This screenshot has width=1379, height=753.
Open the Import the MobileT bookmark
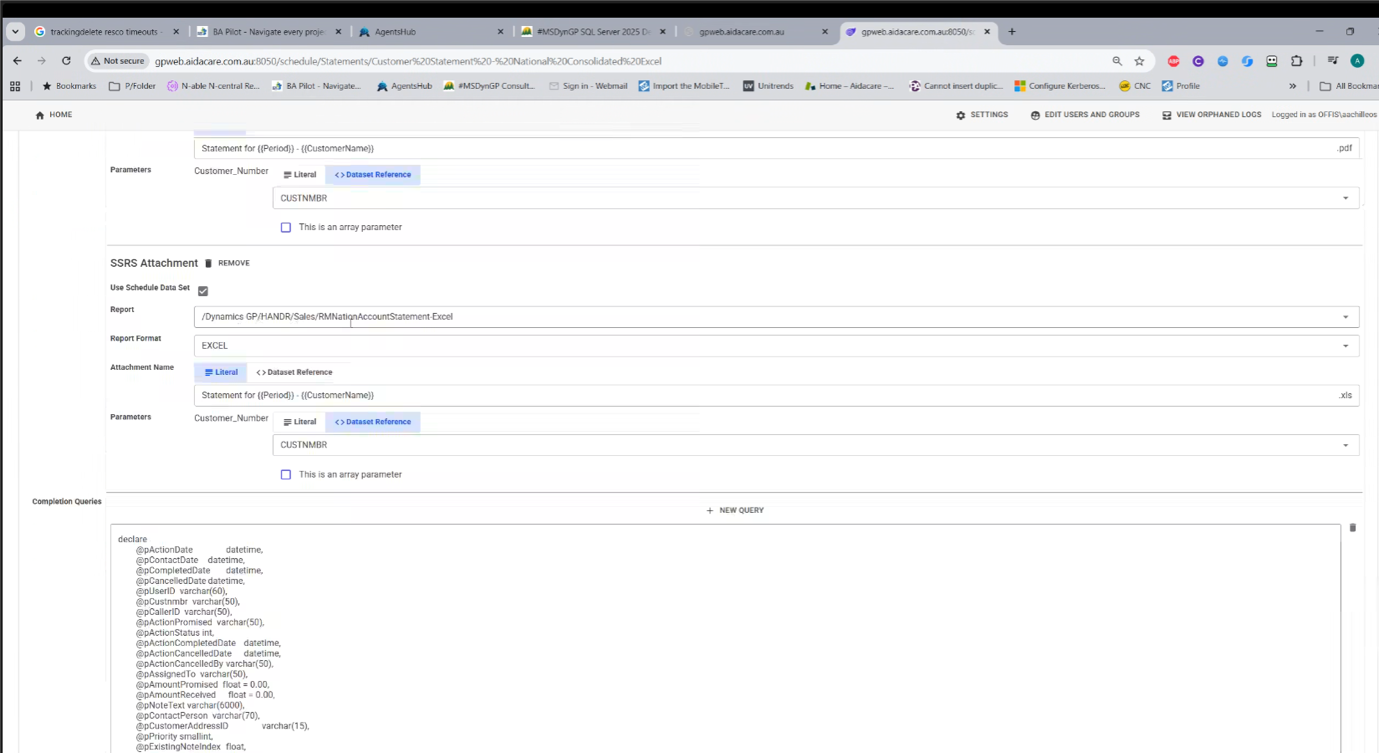684,86
